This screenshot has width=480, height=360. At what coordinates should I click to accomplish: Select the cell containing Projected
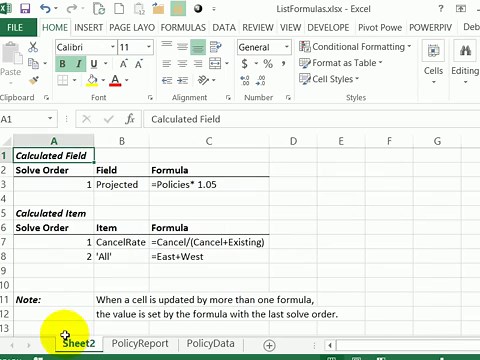(x=122, y=185)
